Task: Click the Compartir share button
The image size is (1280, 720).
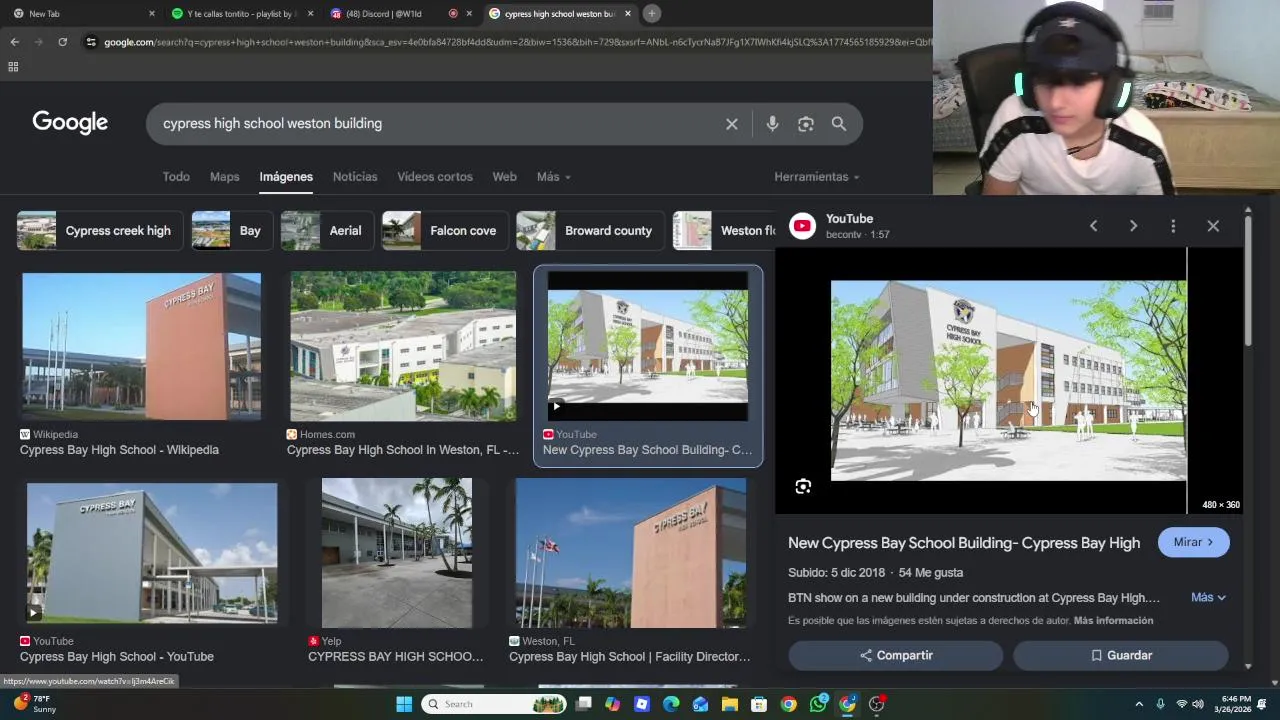Action: click(x=895, y=655)
